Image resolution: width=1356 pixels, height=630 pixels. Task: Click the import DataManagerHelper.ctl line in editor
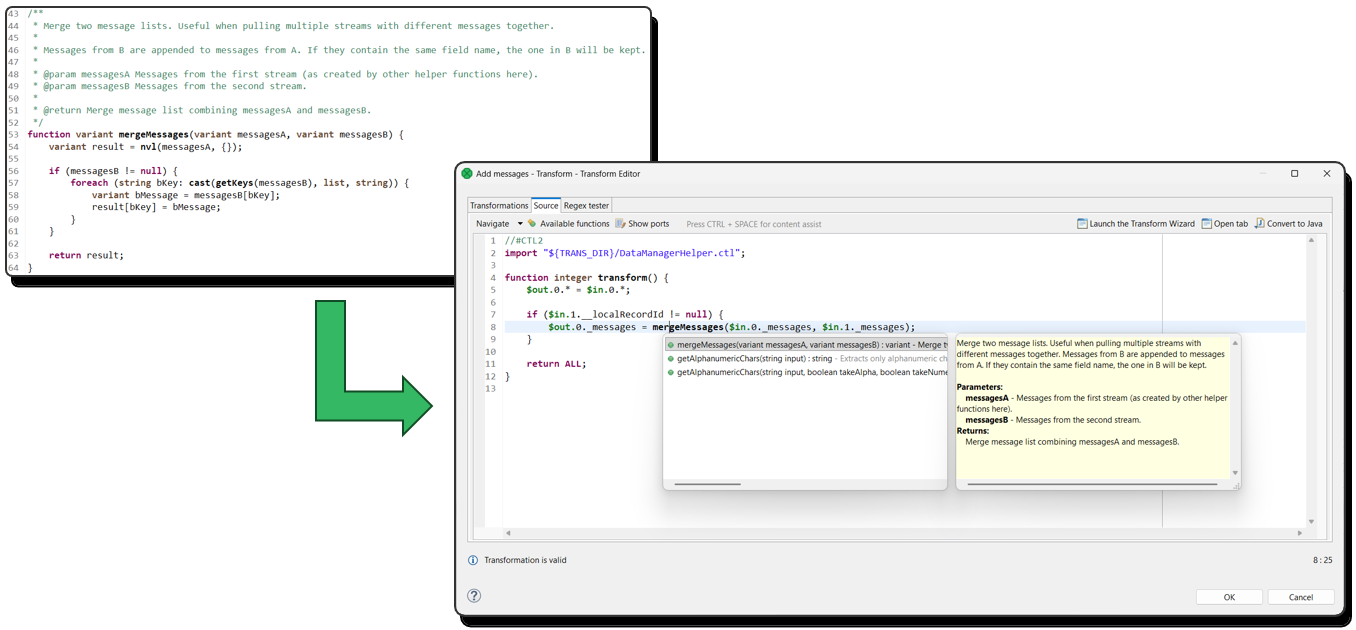pos(625,253)
